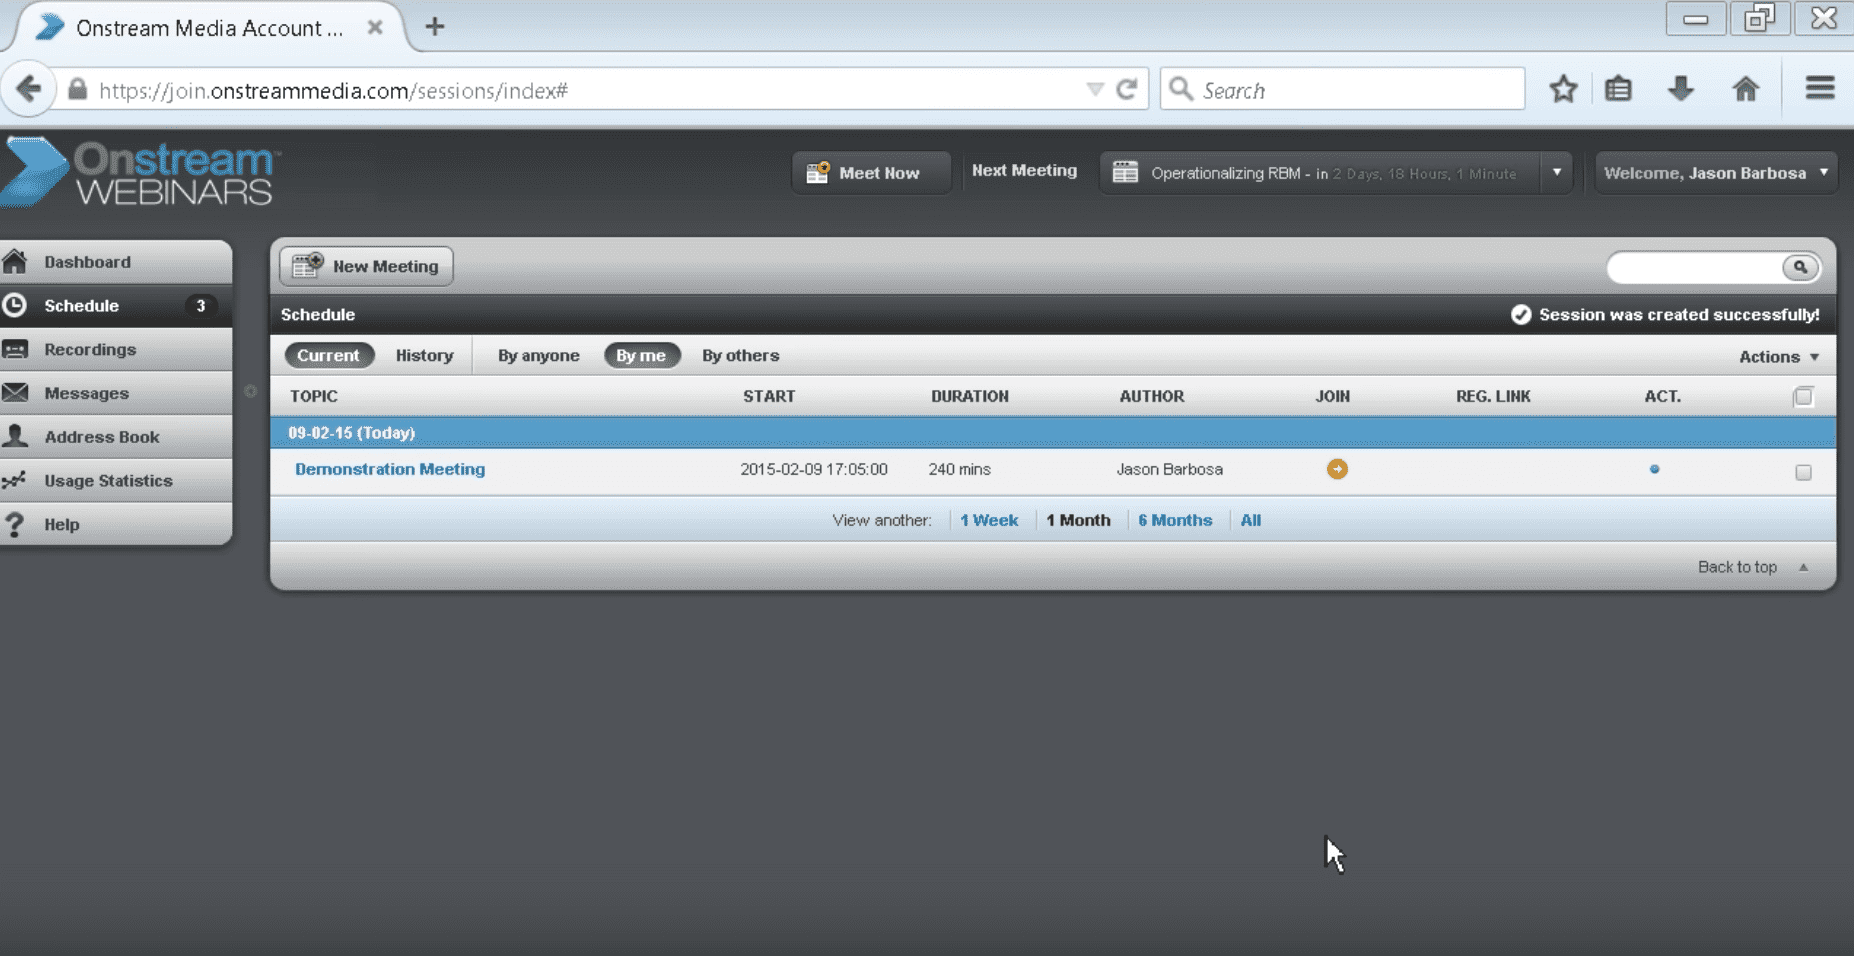1854x956 pixels.
Task: Click the blue activity dot for Demonstration Meeting
Action: coord(1654,469)
